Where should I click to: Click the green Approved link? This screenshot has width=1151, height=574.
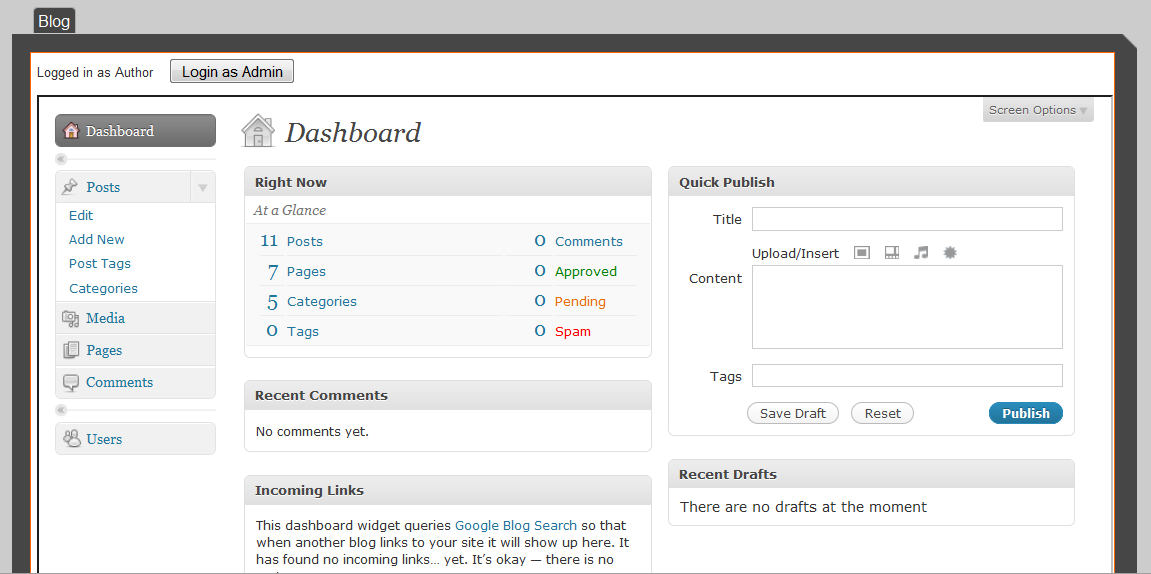pyautogui.click(x=586, y=272)
